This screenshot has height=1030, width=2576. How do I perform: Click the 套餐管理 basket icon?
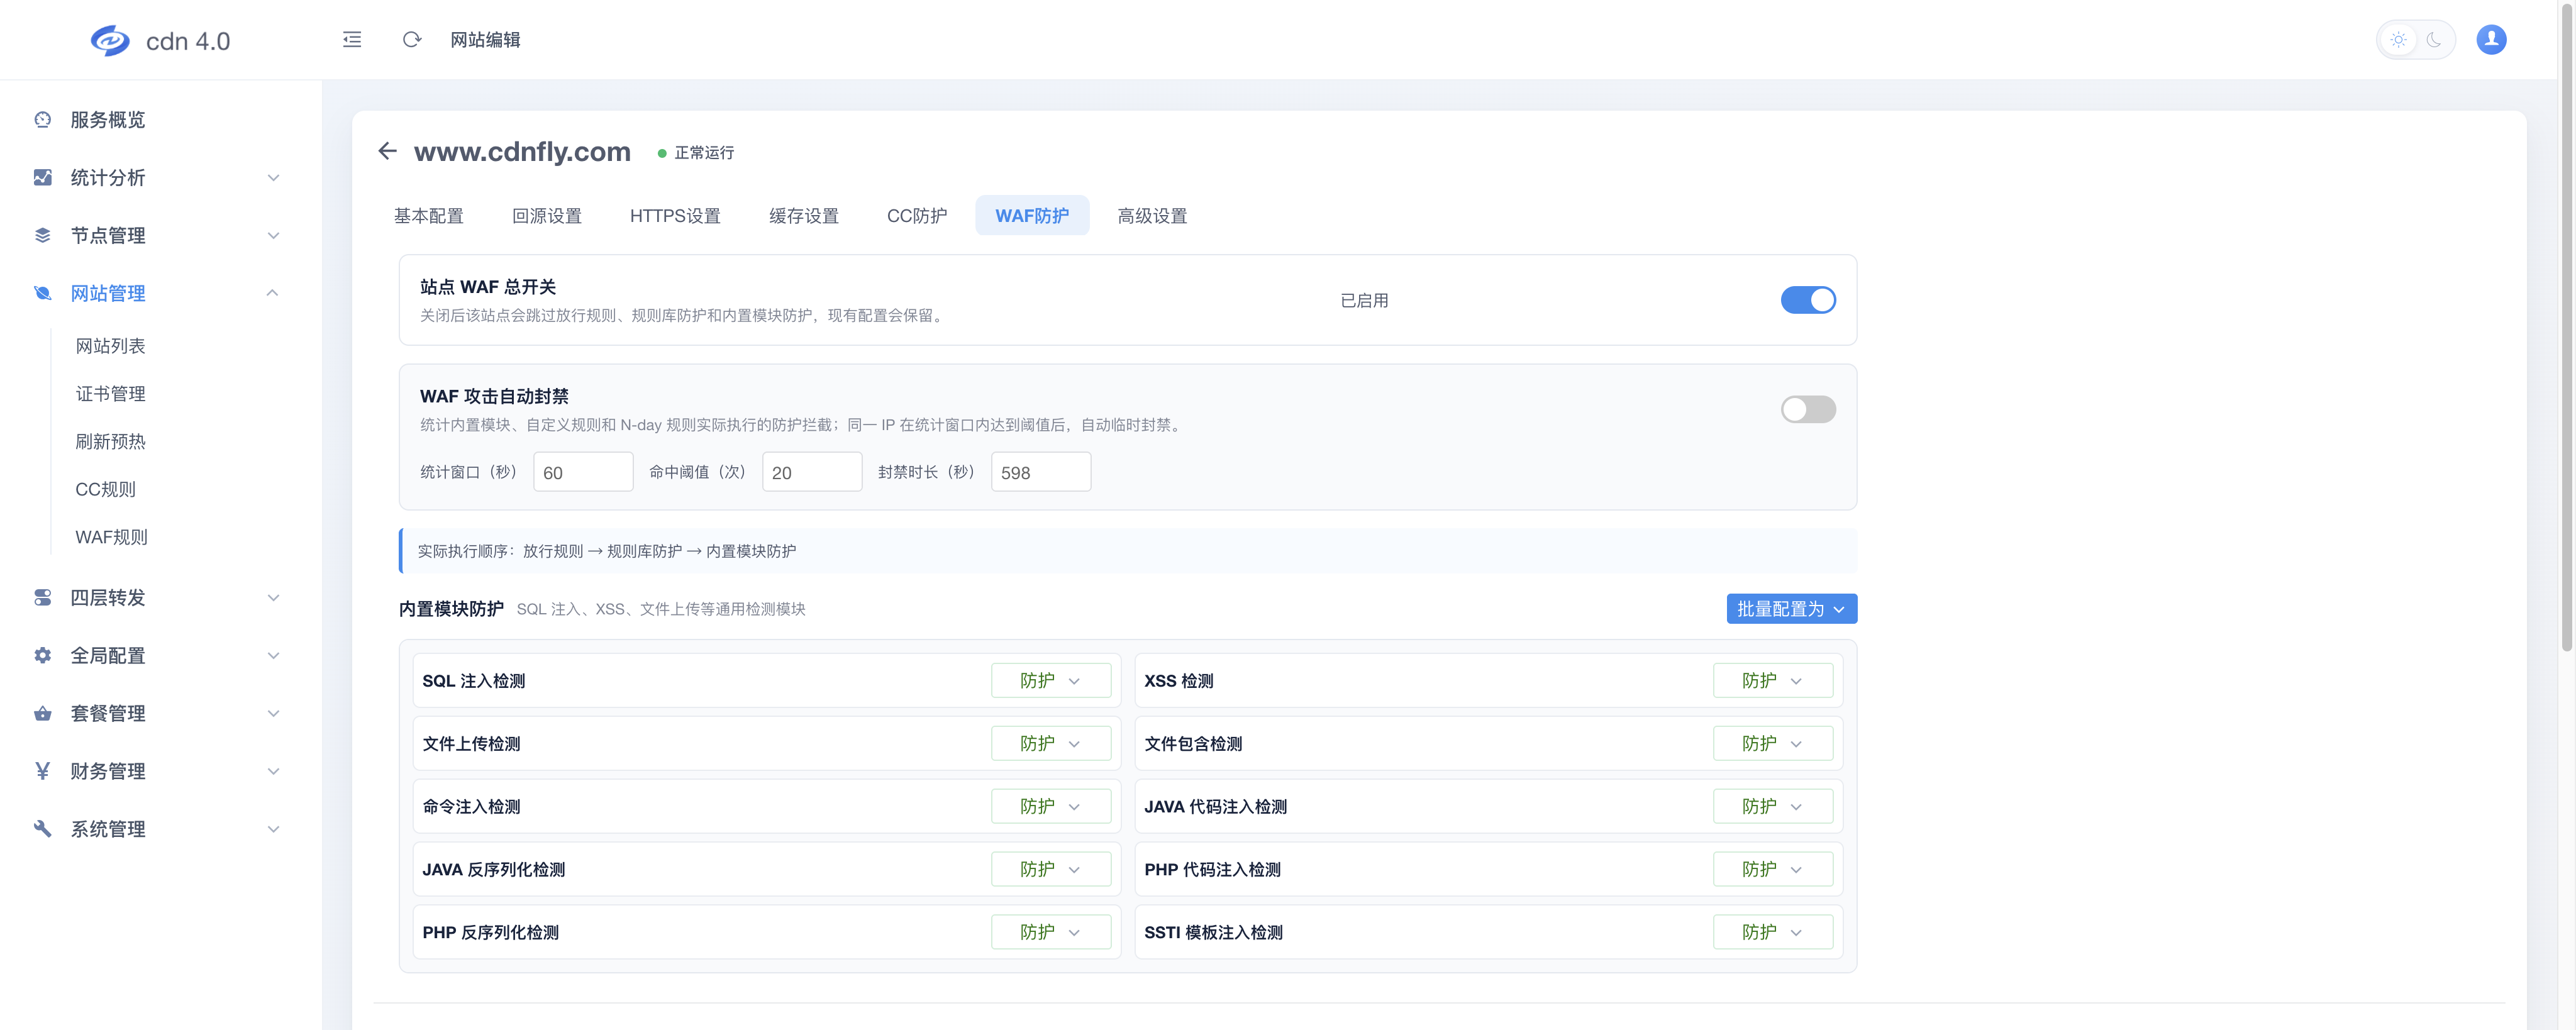tap(42, 714)
